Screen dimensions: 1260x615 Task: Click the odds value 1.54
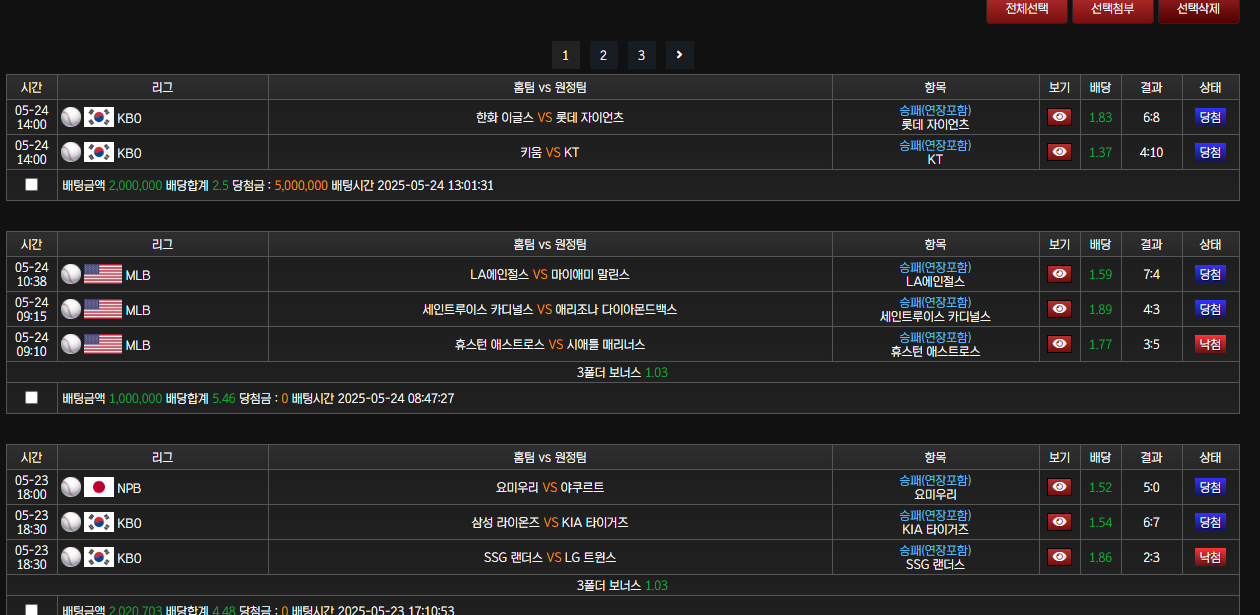(x=1100, y=522)
